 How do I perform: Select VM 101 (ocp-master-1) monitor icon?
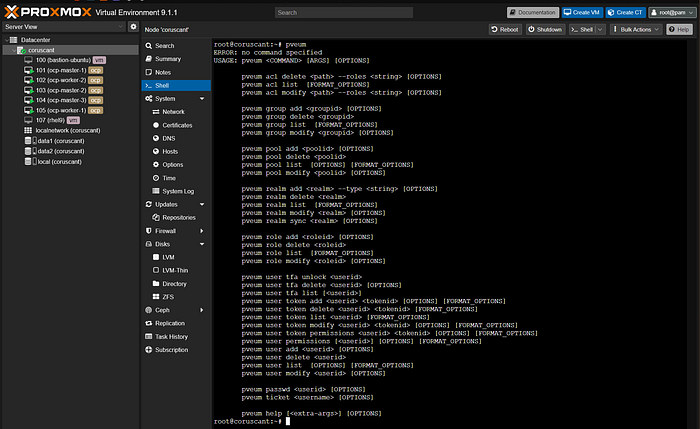[28, 72]
